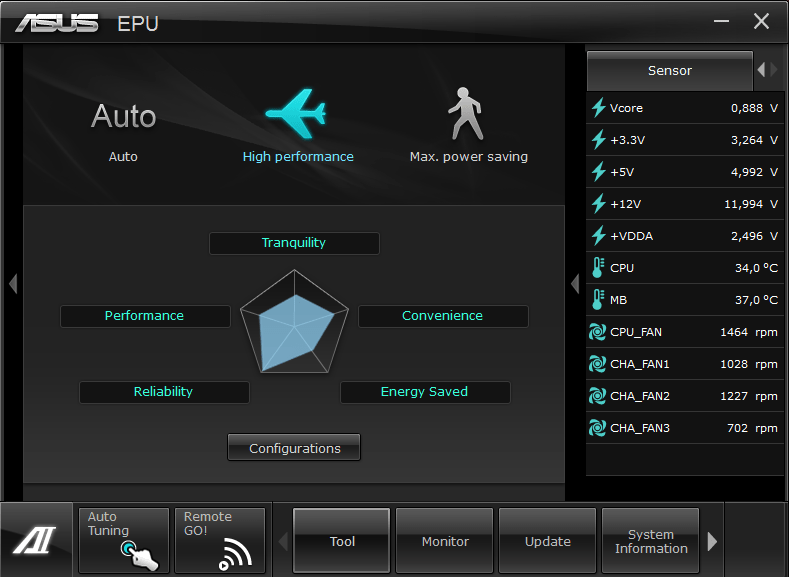Select the Max. power saving walking icon
Viewport: 789px width, 577px height.
tap(466, 114)
